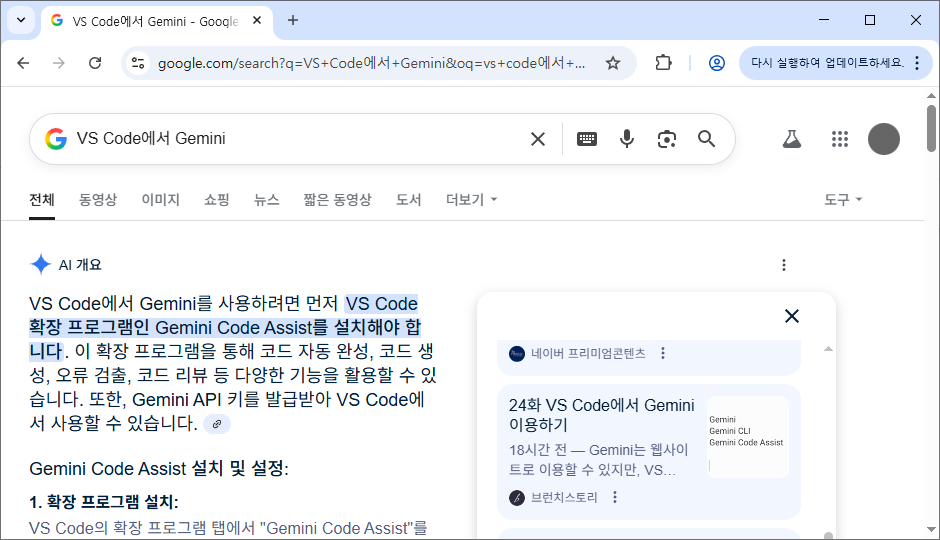The image size is (940, 540).
Task: Open AI overview three-dot options
Action: point(784,265)
